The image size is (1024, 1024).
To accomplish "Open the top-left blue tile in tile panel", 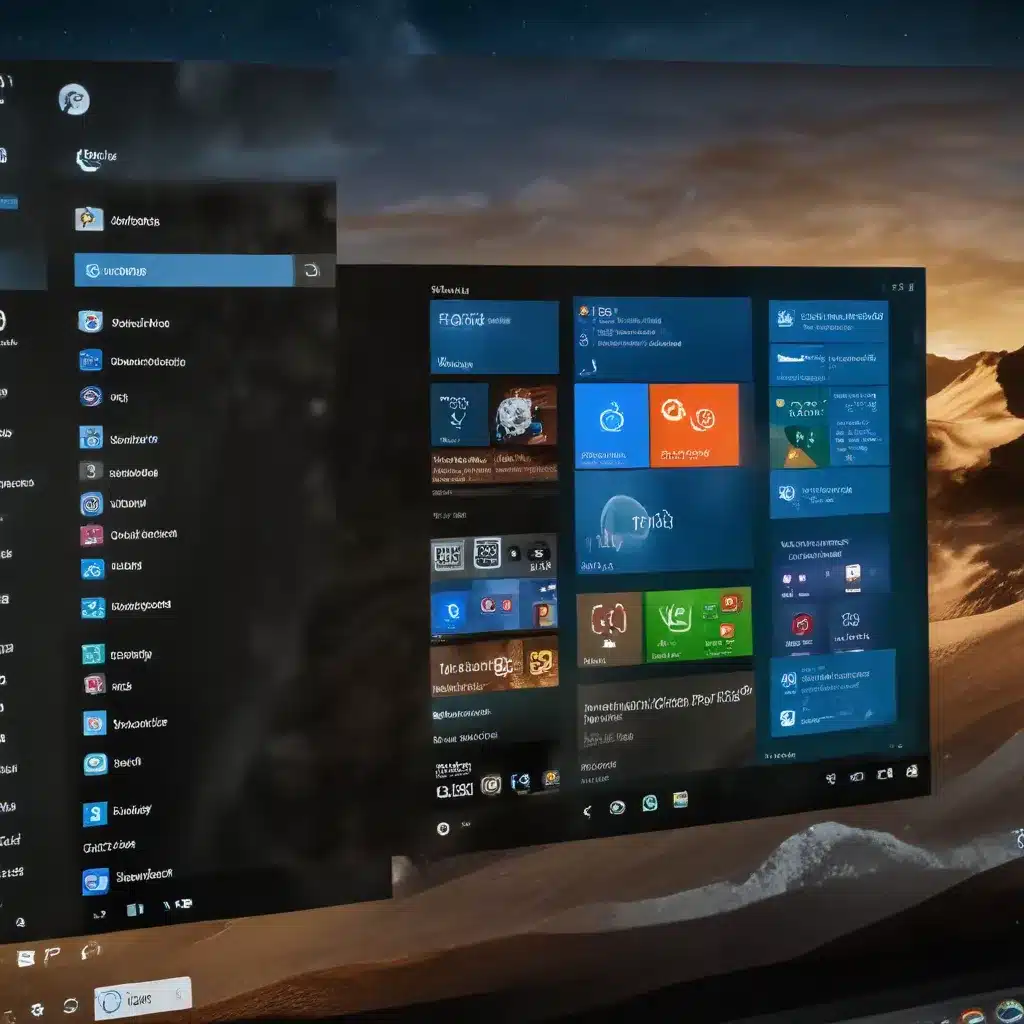I will (x=494, y=337).
